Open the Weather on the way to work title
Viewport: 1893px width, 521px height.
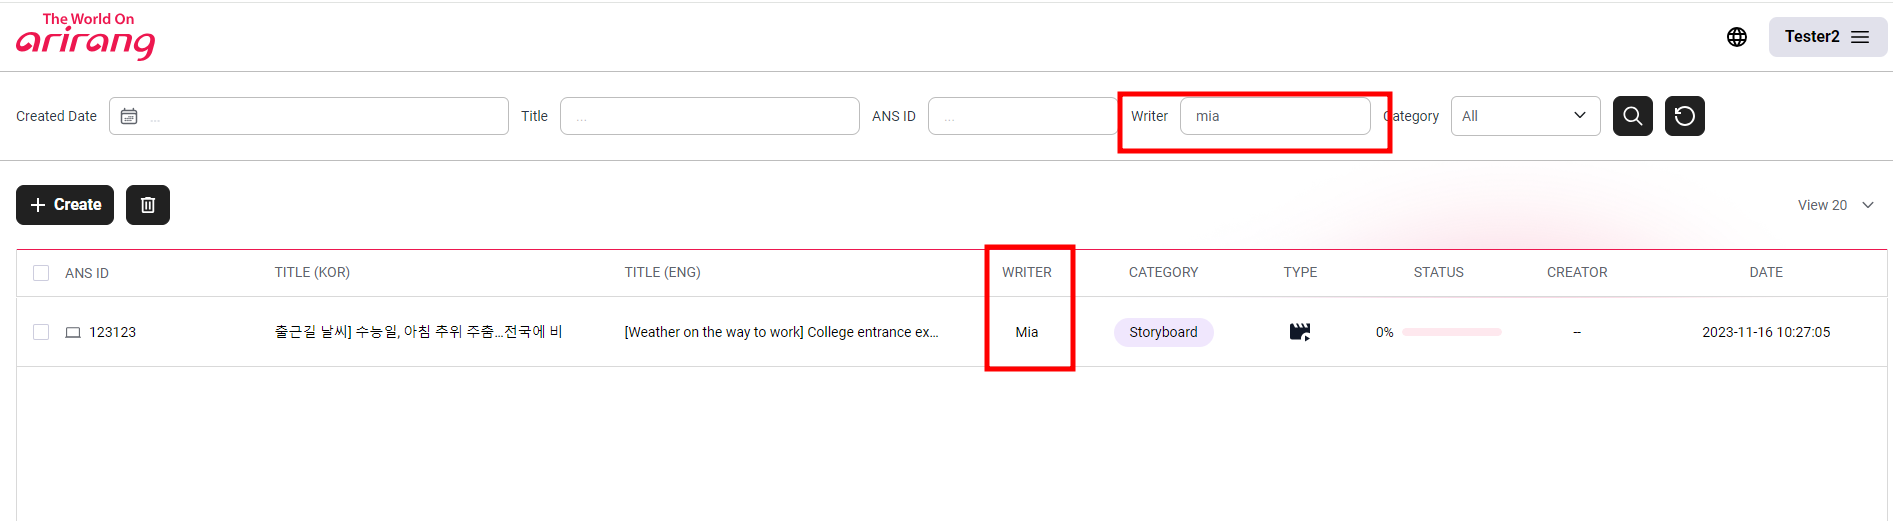(x=781, y=332)
